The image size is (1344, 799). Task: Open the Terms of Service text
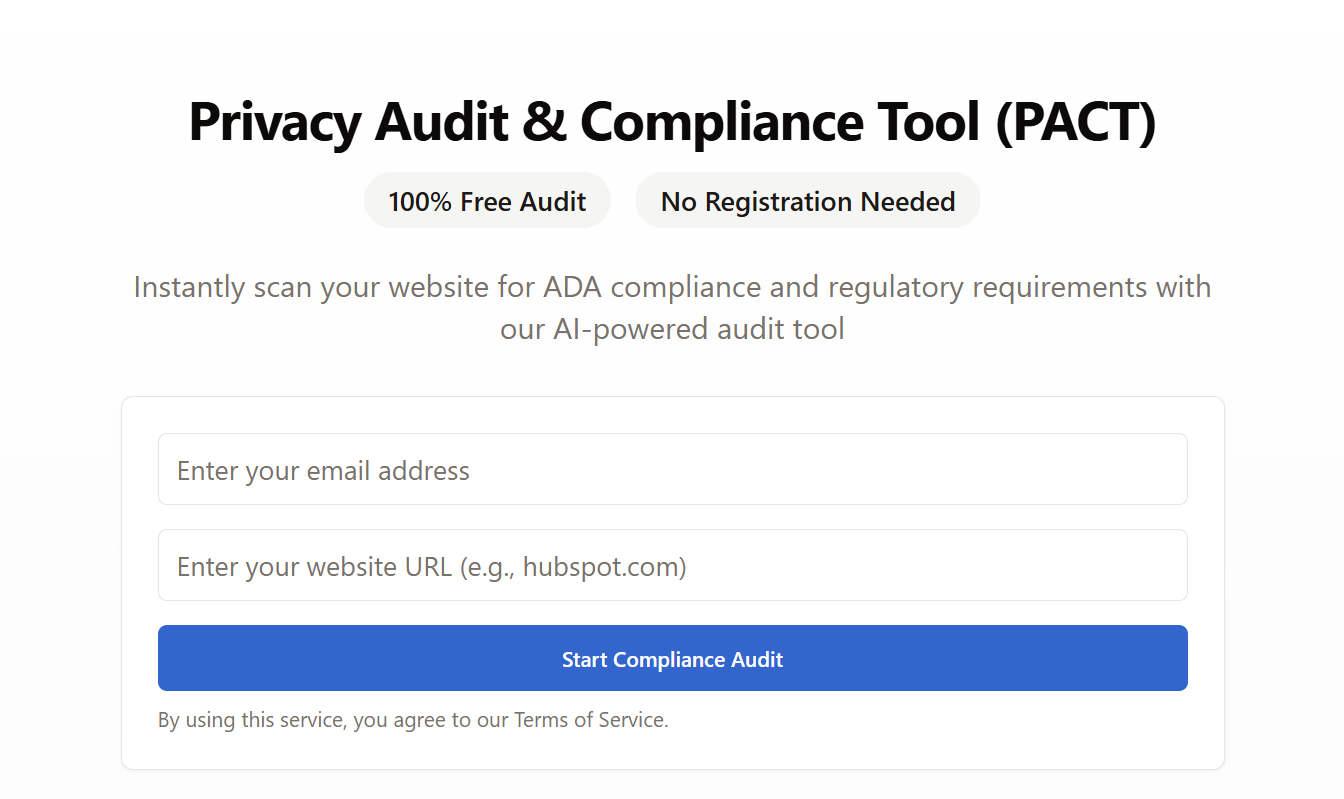[589, 720]
